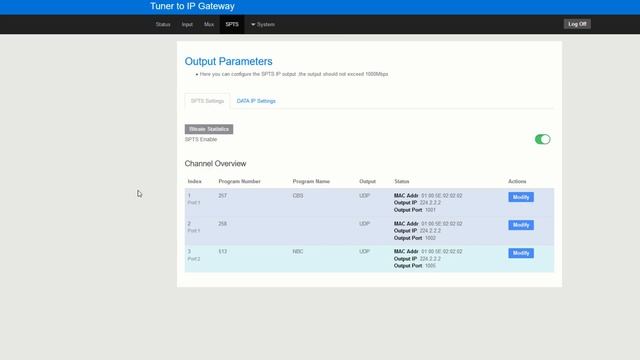Click the Output Parameters heading
Screen dimensions: 640x360
tap(228, 61)
